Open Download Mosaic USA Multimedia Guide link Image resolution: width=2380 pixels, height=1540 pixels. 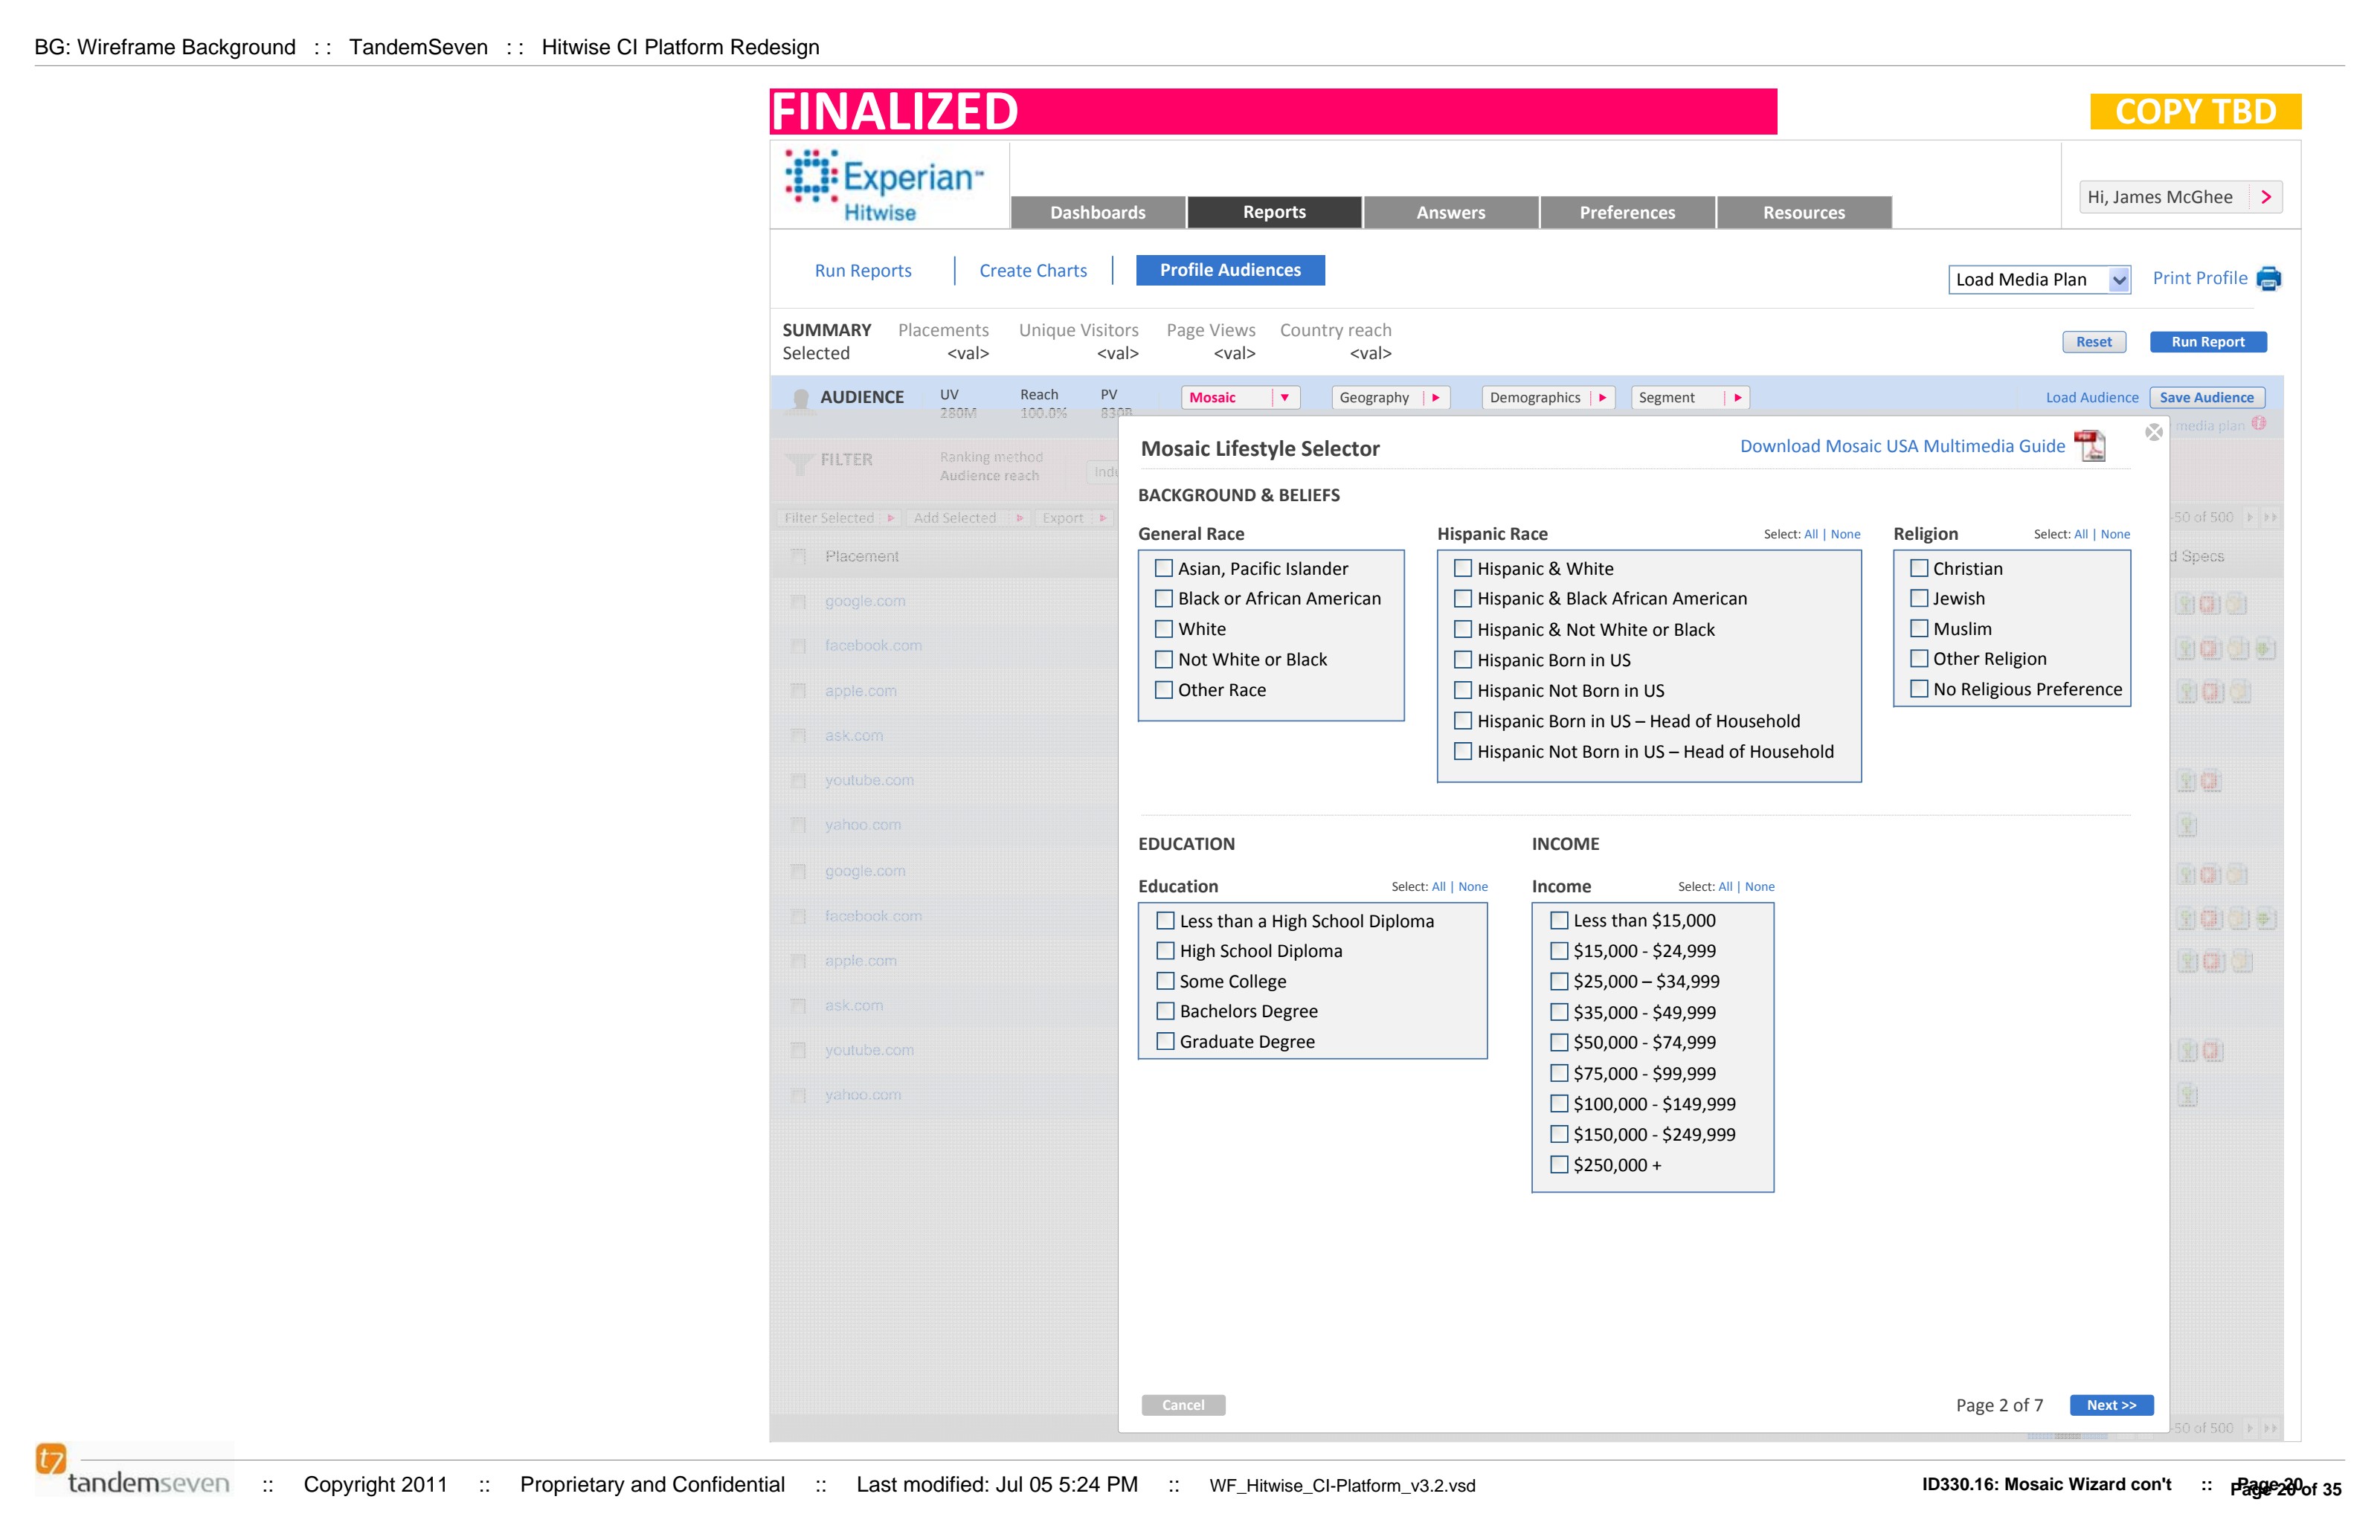point(1902,446)
